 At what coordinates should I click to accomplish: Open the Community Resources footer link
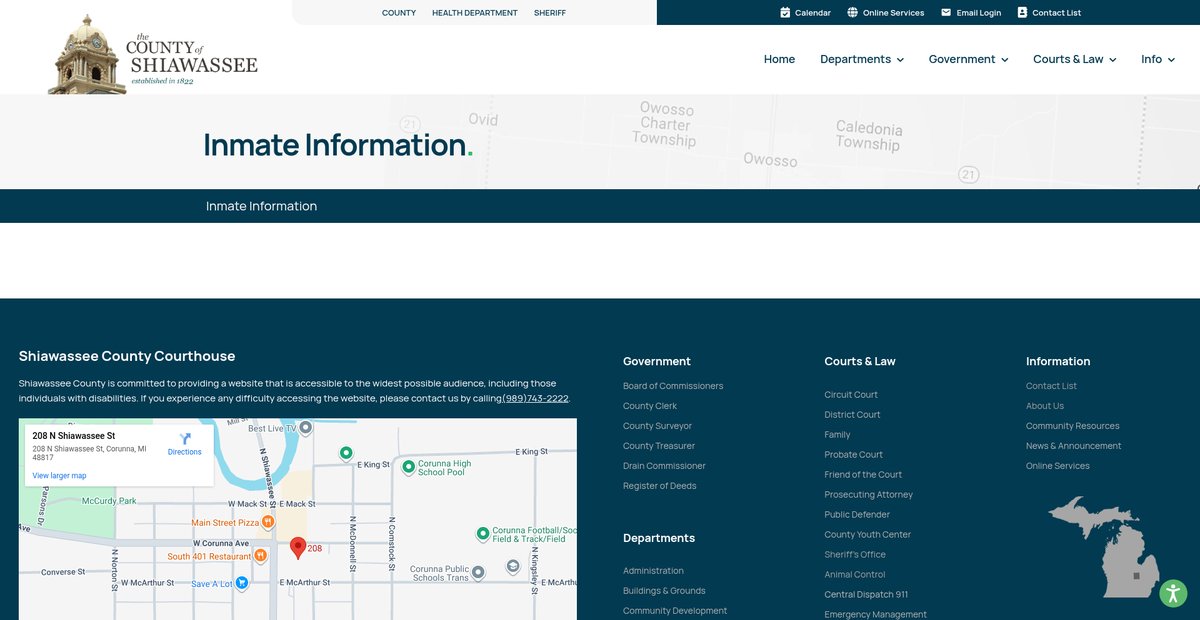click(x=1073, y=426)
